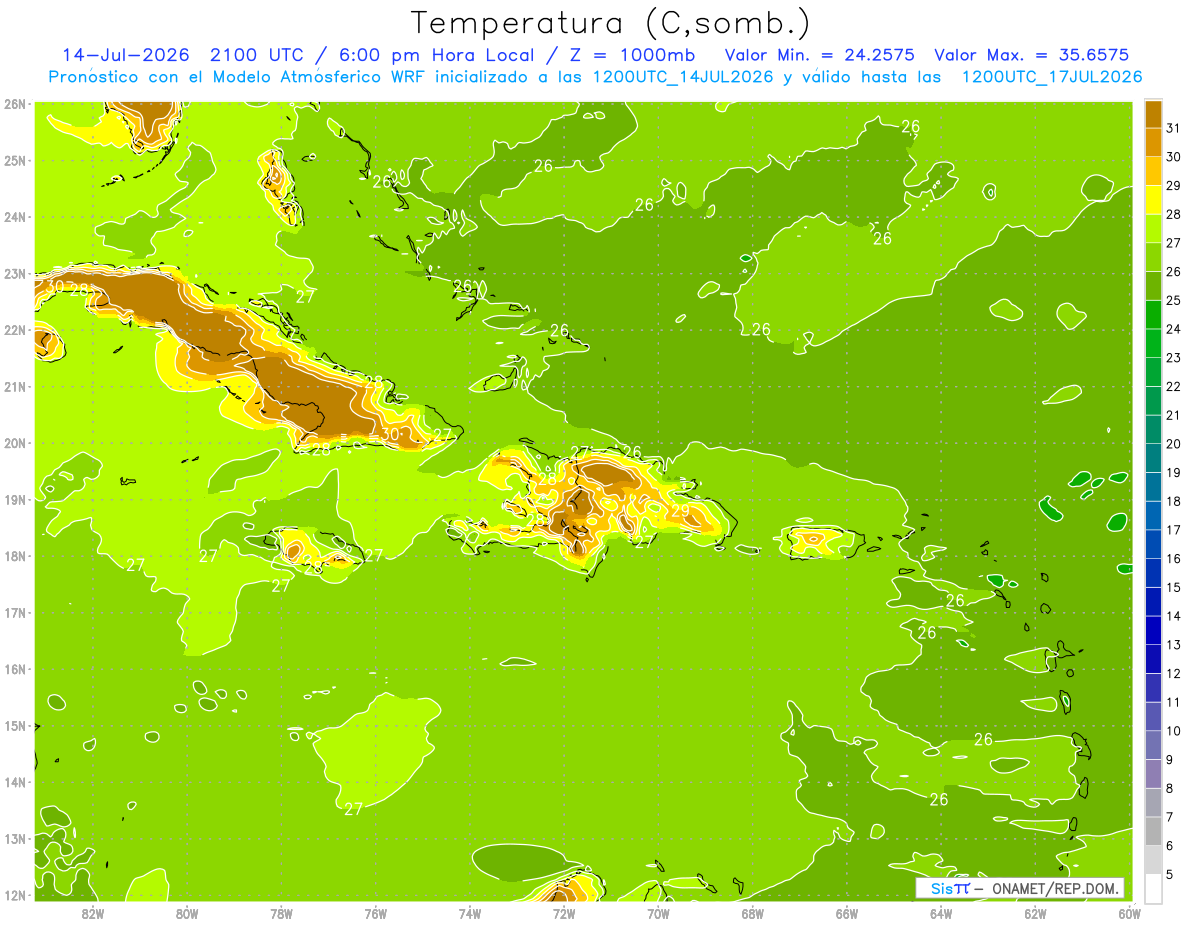The image size is (1200, 927).
Task: Click the '19N' latitude axis label
Action: [x=15, y=499]
